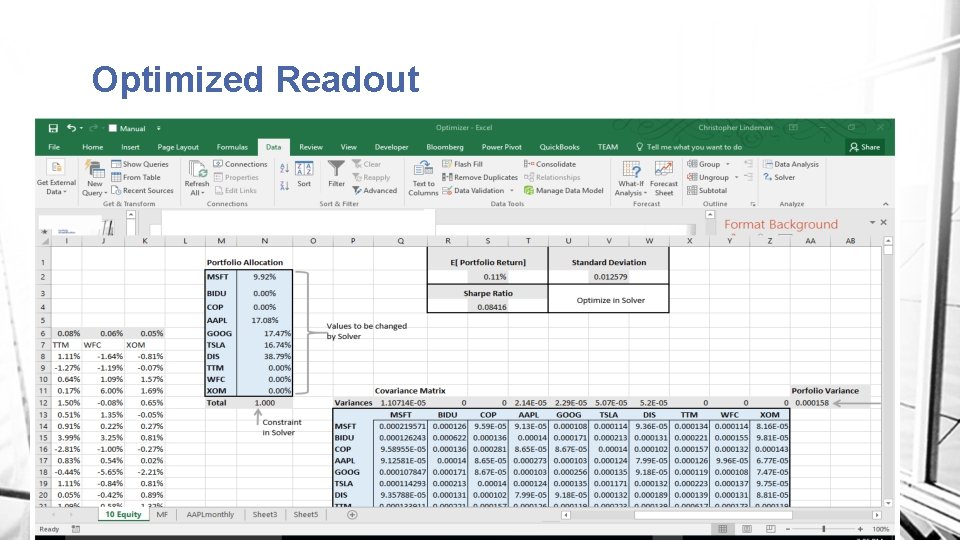
Task: Close the Format Background pane
Action: (883, 222)
